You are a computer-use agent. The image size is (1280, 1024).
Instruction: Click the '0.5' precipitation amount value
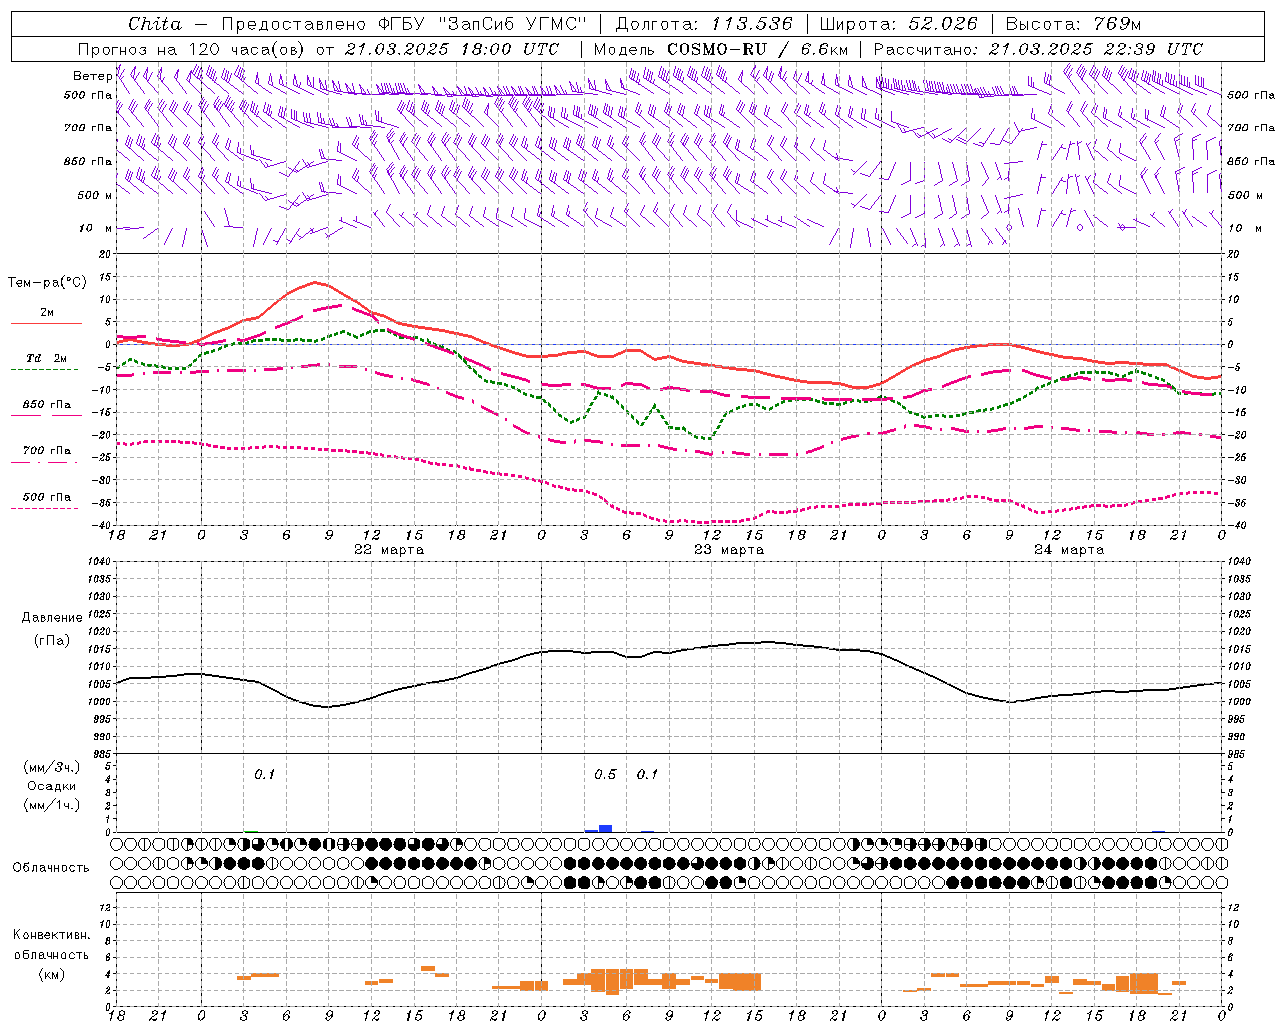pyautogui.click(x=605, y=775)
